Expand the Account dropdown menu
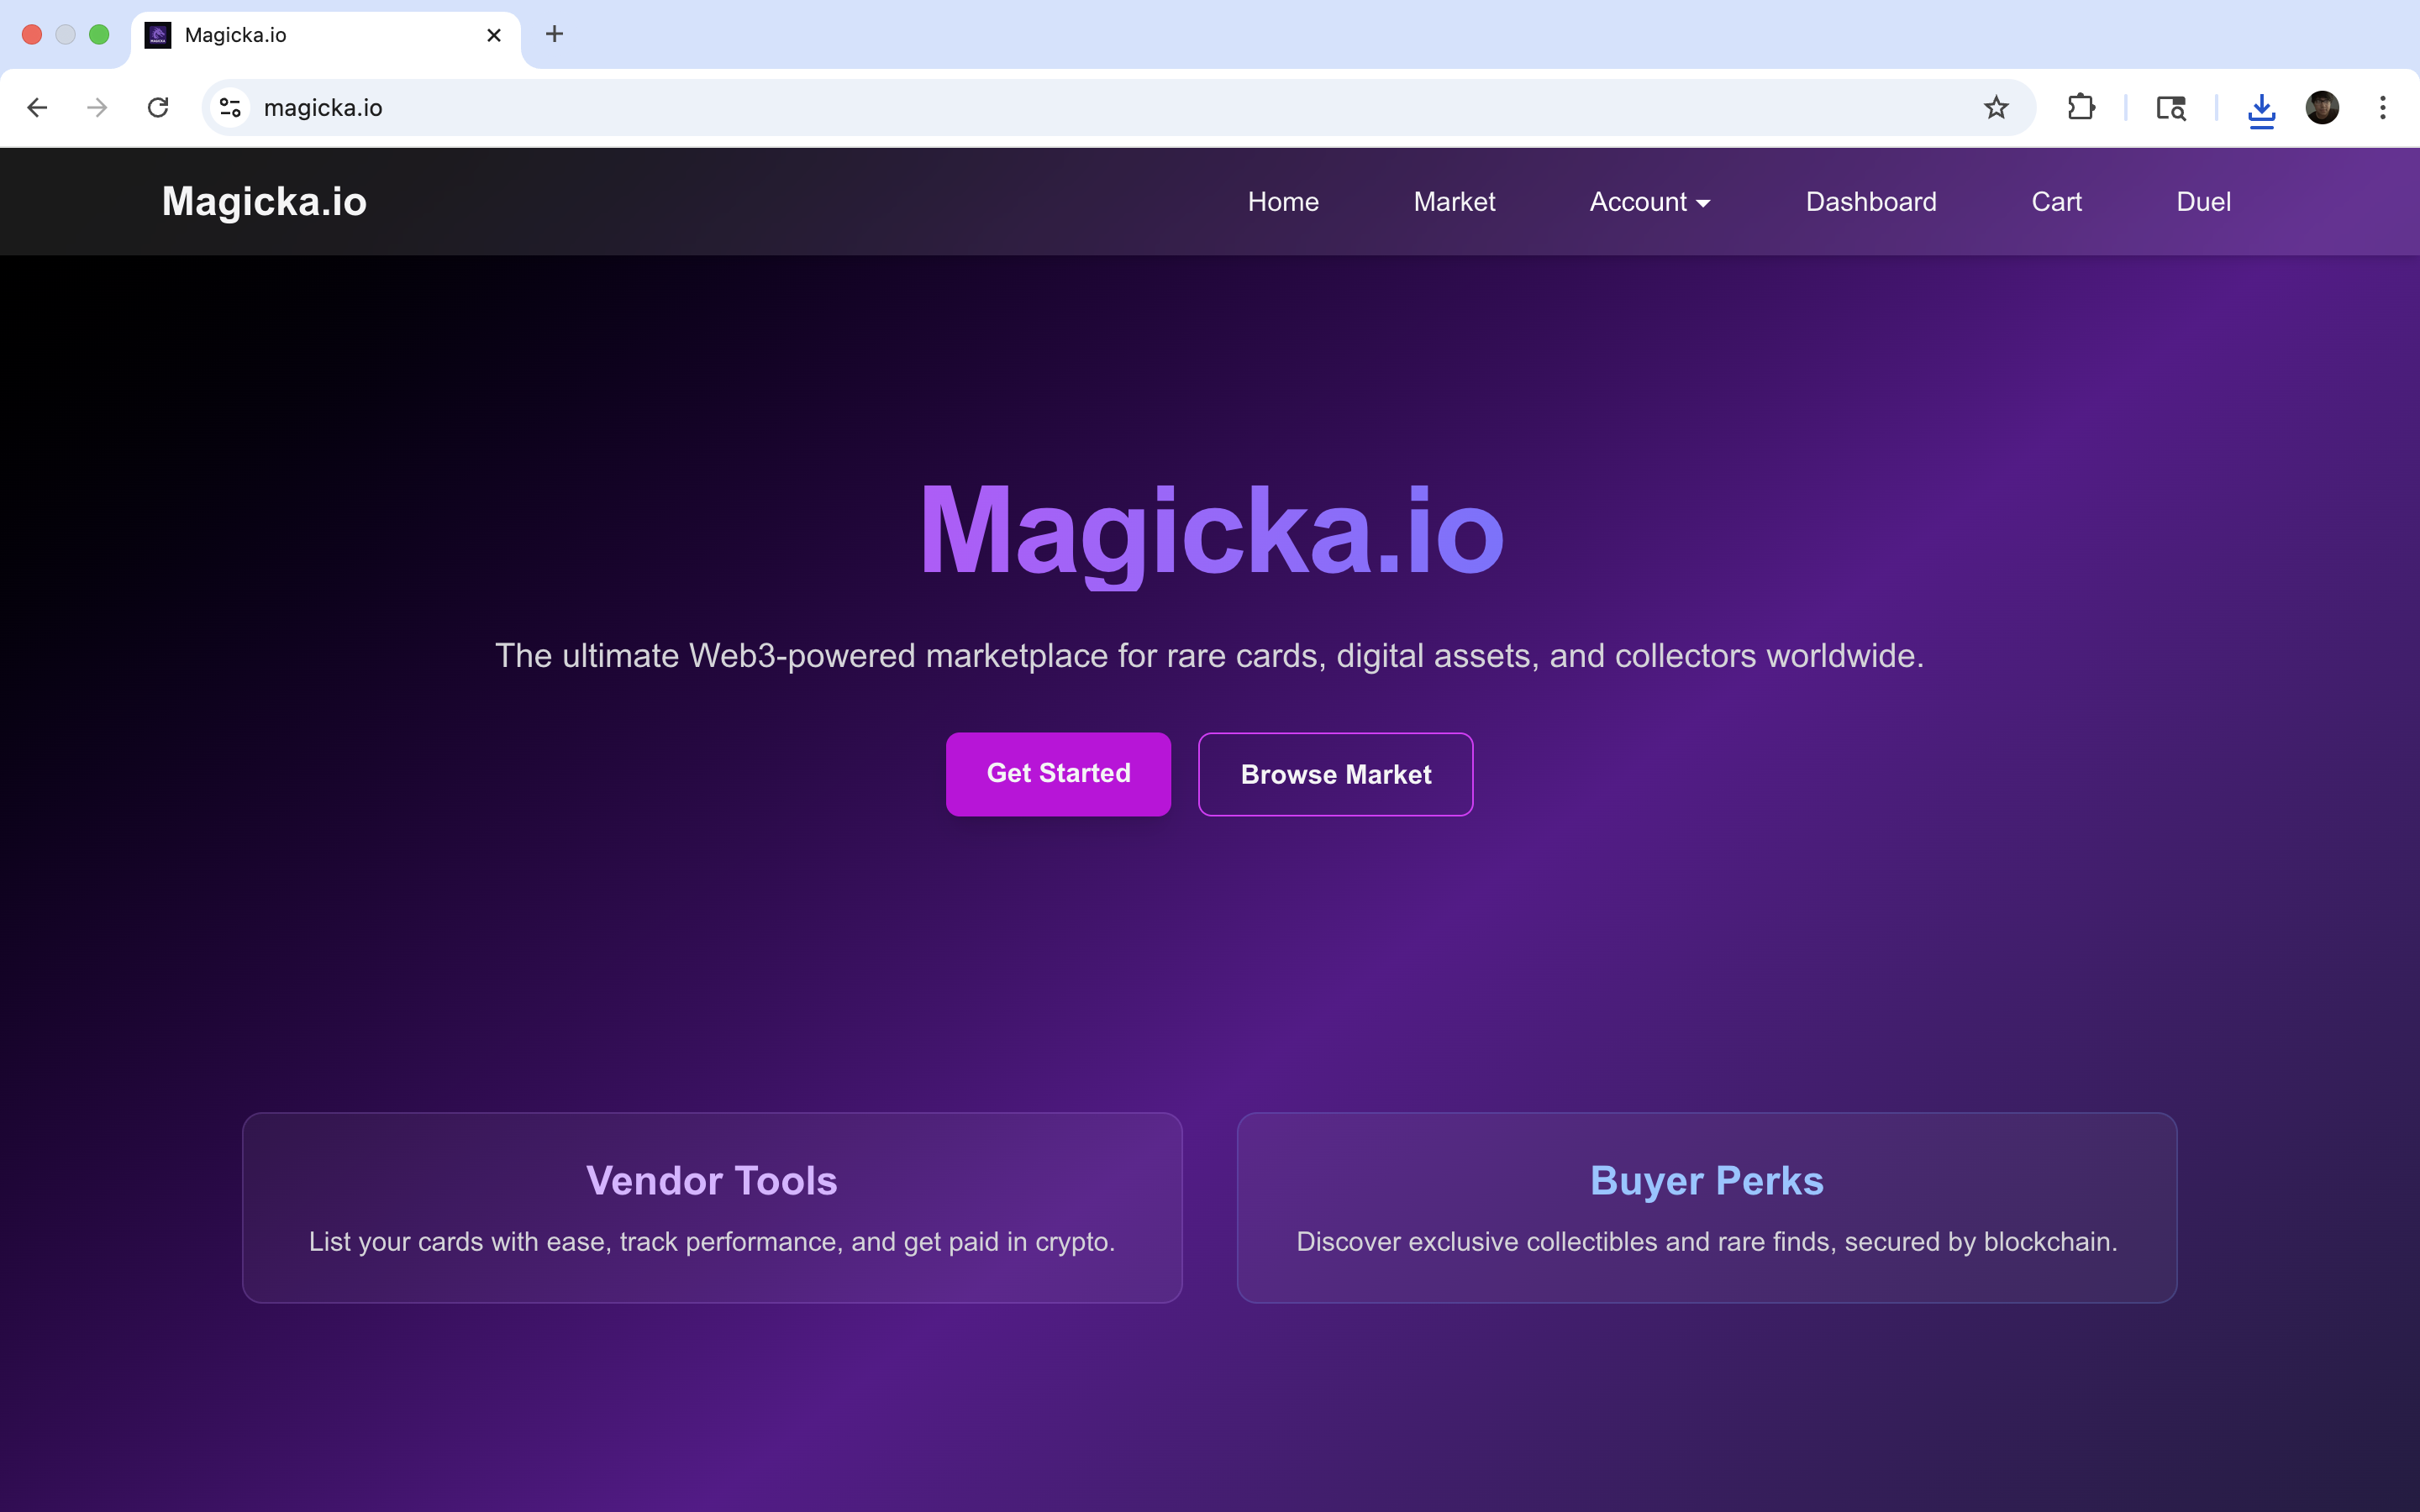The height and width of the screenshot is (1512, 2420). 1650,202
